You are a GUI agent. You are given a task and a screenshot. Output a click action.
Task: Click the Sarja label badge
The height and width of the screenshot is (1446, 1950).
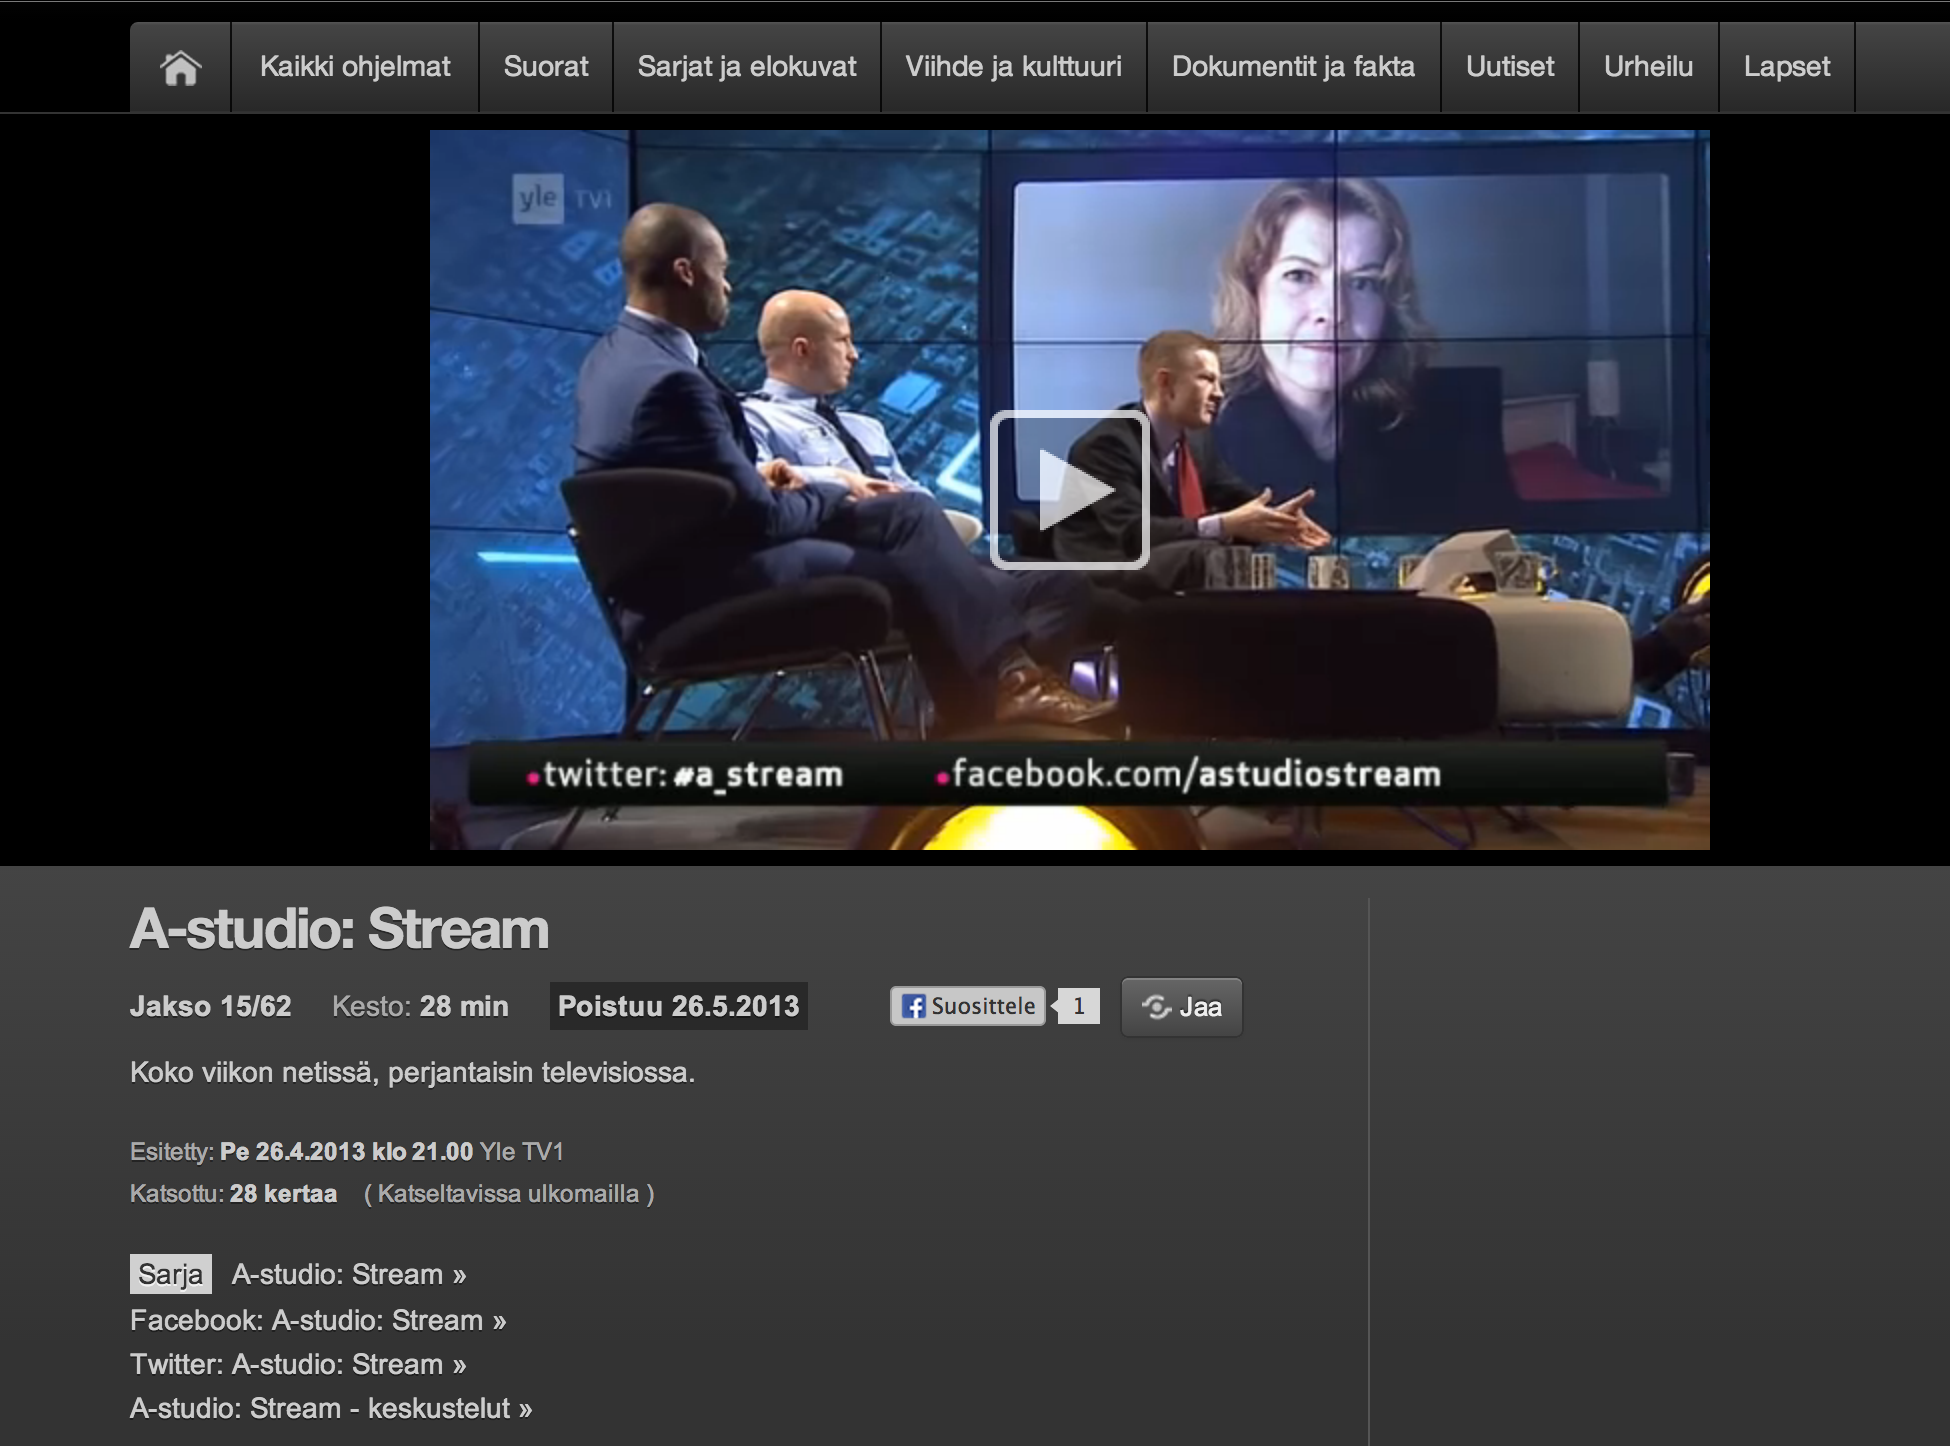click(x=171, y=1274)
